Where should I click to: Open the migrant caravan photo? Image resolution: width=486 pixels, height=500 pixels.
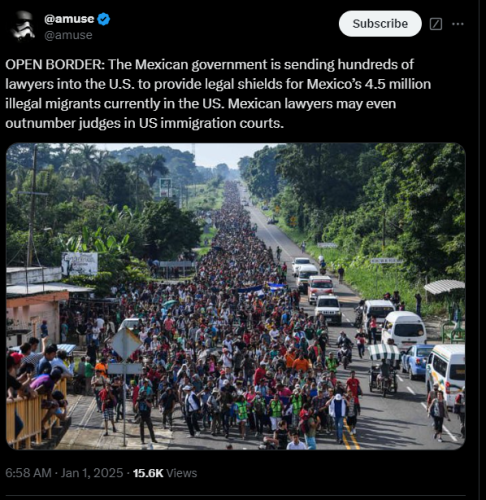[x=236, y=296]
